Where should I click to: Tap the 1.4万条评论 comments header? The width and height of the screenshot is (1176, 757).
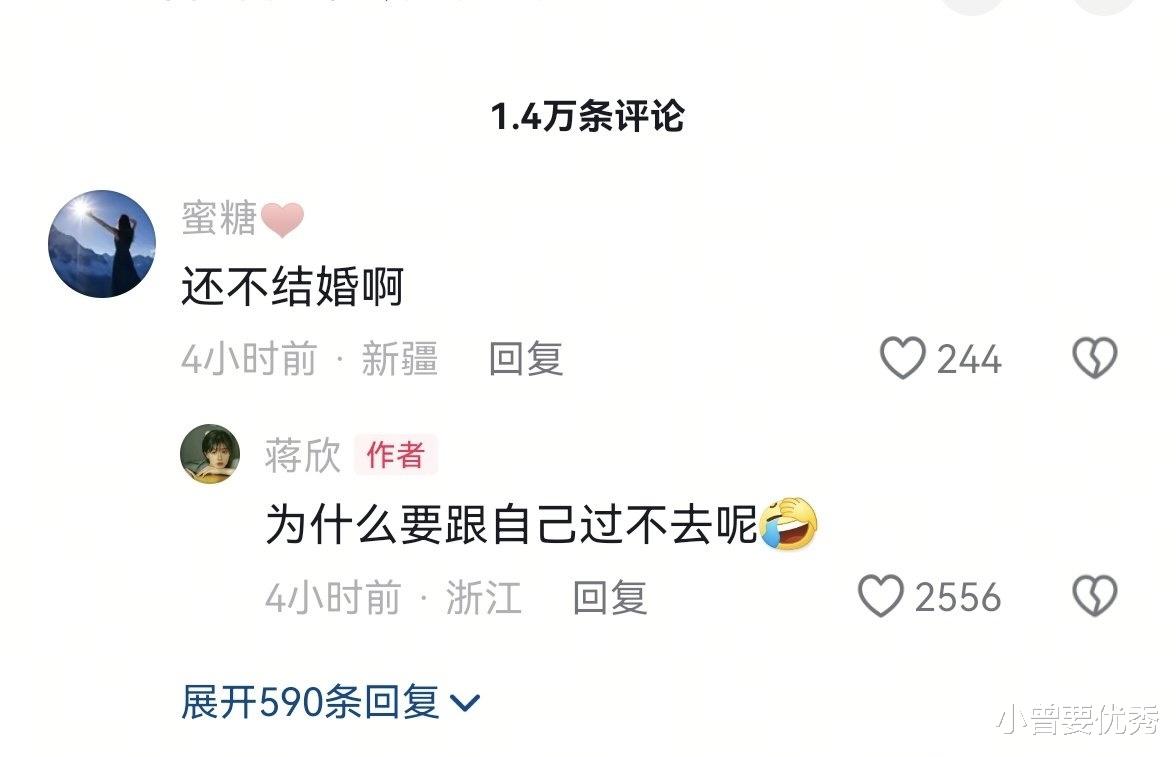[x=587, y=116]
